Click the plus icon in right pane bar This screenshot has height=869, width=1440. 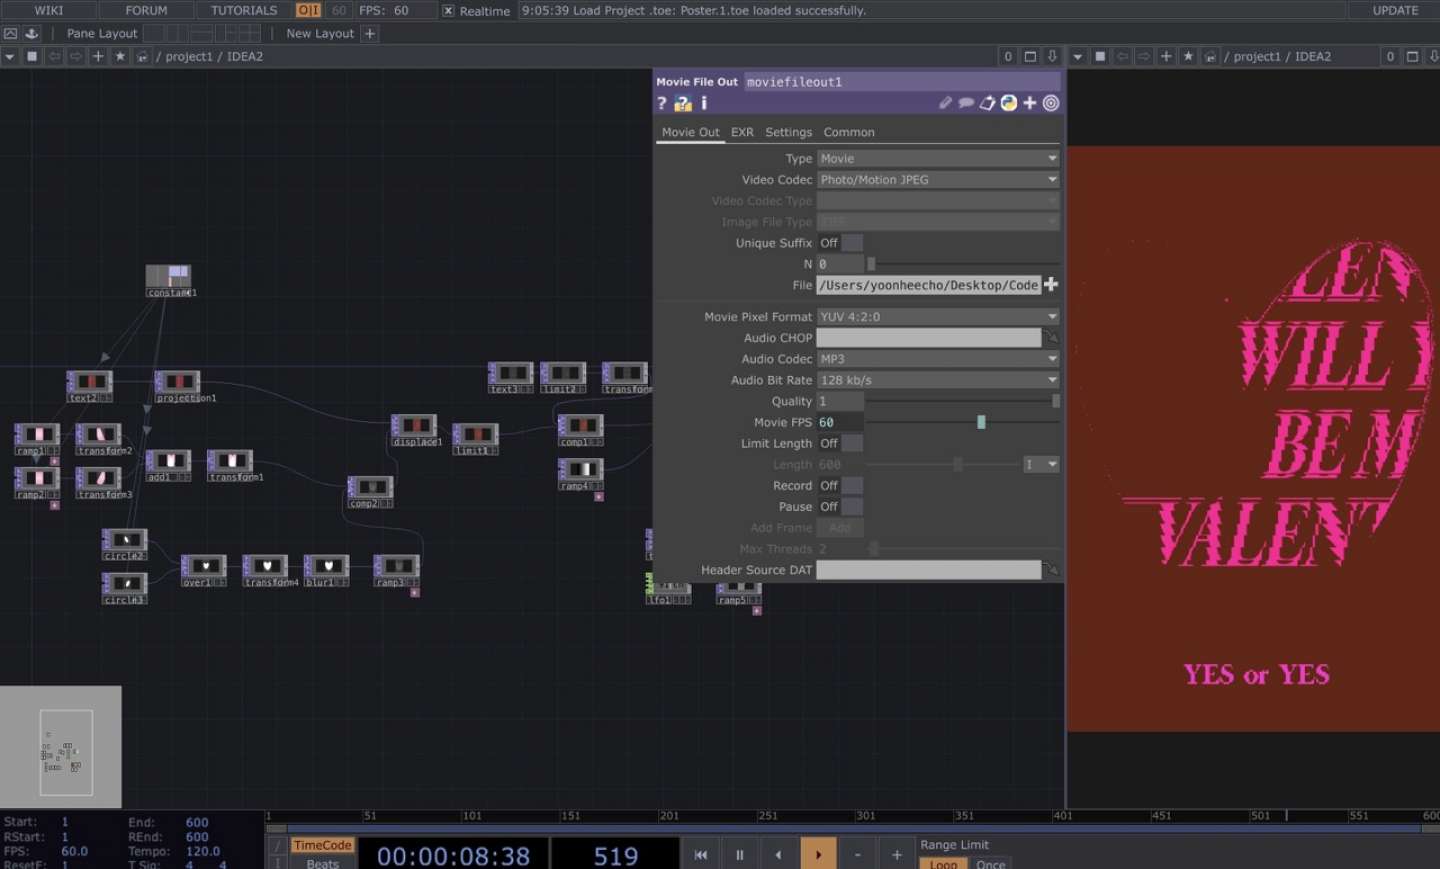(x=1166, y=57)
